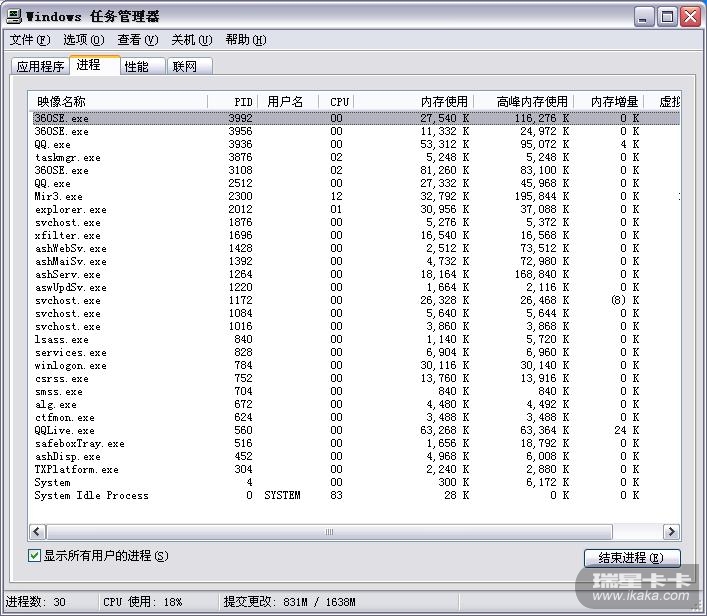707x616 pixels.
Task: Click 提交更改: 831M / 1638M status text
Action: click(289, 602)
